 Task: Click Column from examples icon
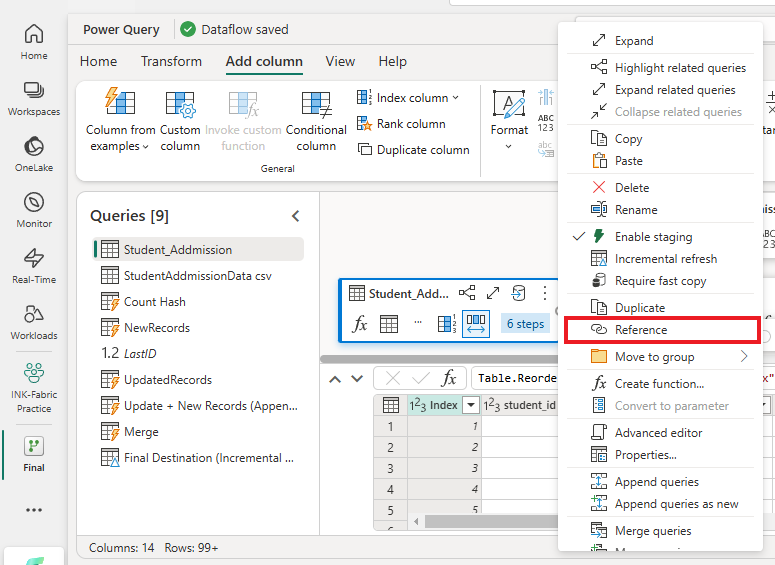[120, 102]
